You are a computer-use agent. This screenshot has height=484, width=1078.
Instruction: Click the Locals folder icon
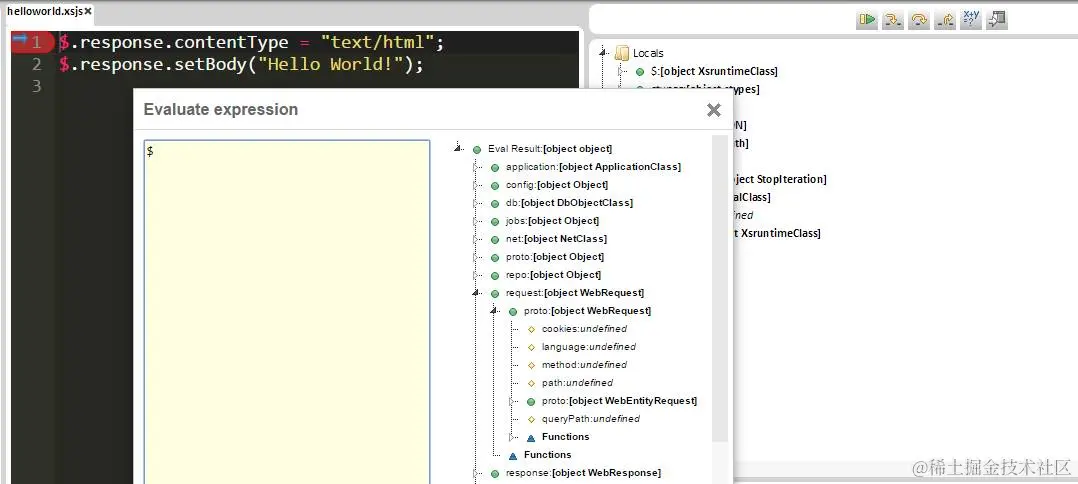click(x=622, y=52)
